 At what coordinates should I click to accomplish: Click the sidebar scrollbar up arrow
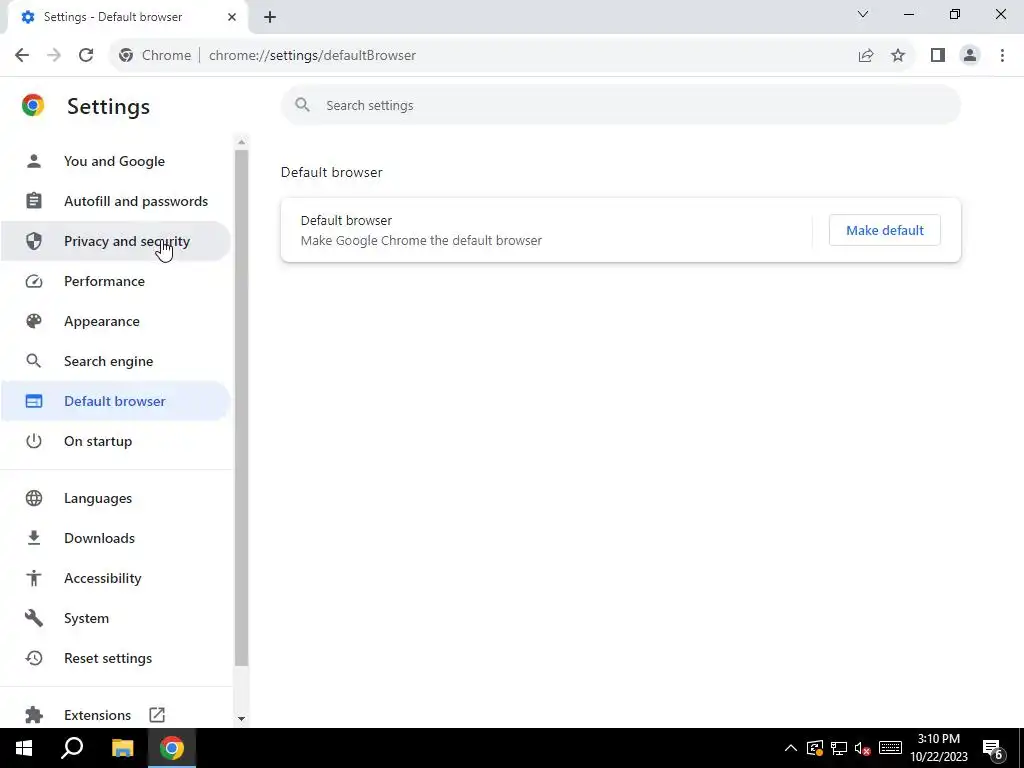241,142
